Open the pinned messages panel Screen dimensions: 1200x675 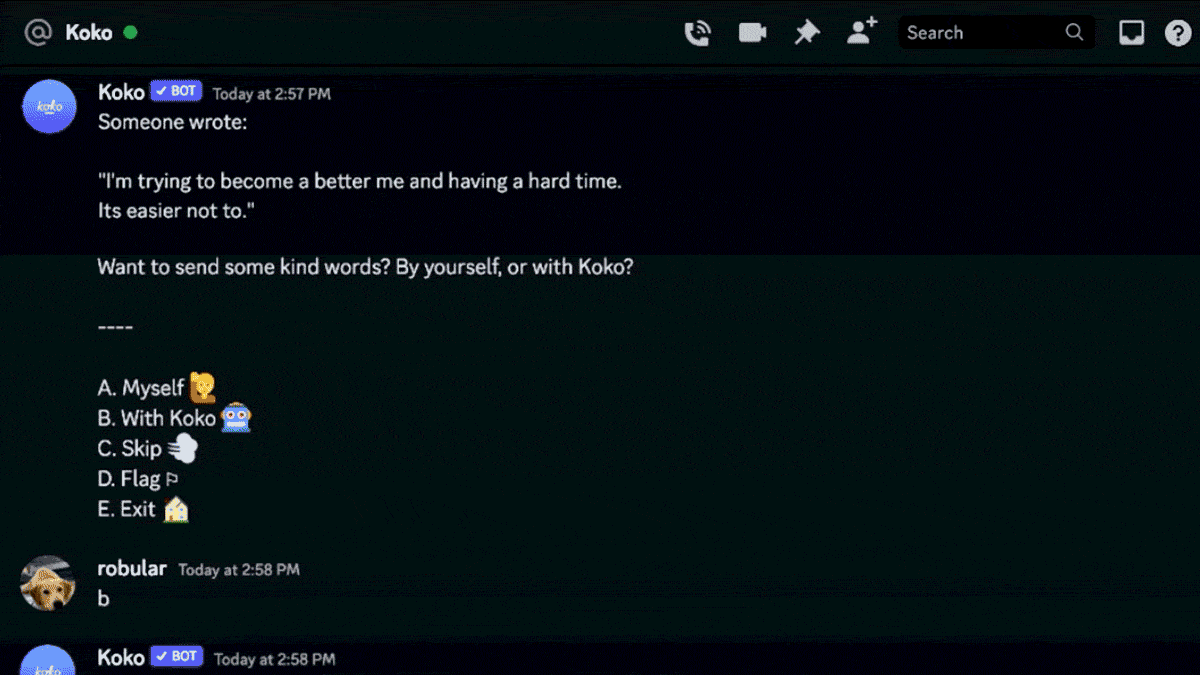[807, 32]
